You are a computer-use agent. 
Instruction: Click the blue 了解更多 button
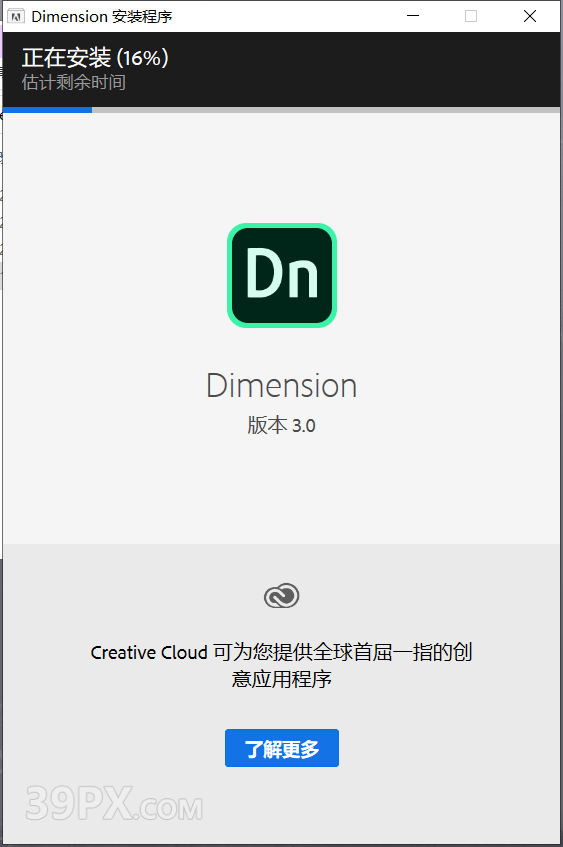[x=282, y=748]
